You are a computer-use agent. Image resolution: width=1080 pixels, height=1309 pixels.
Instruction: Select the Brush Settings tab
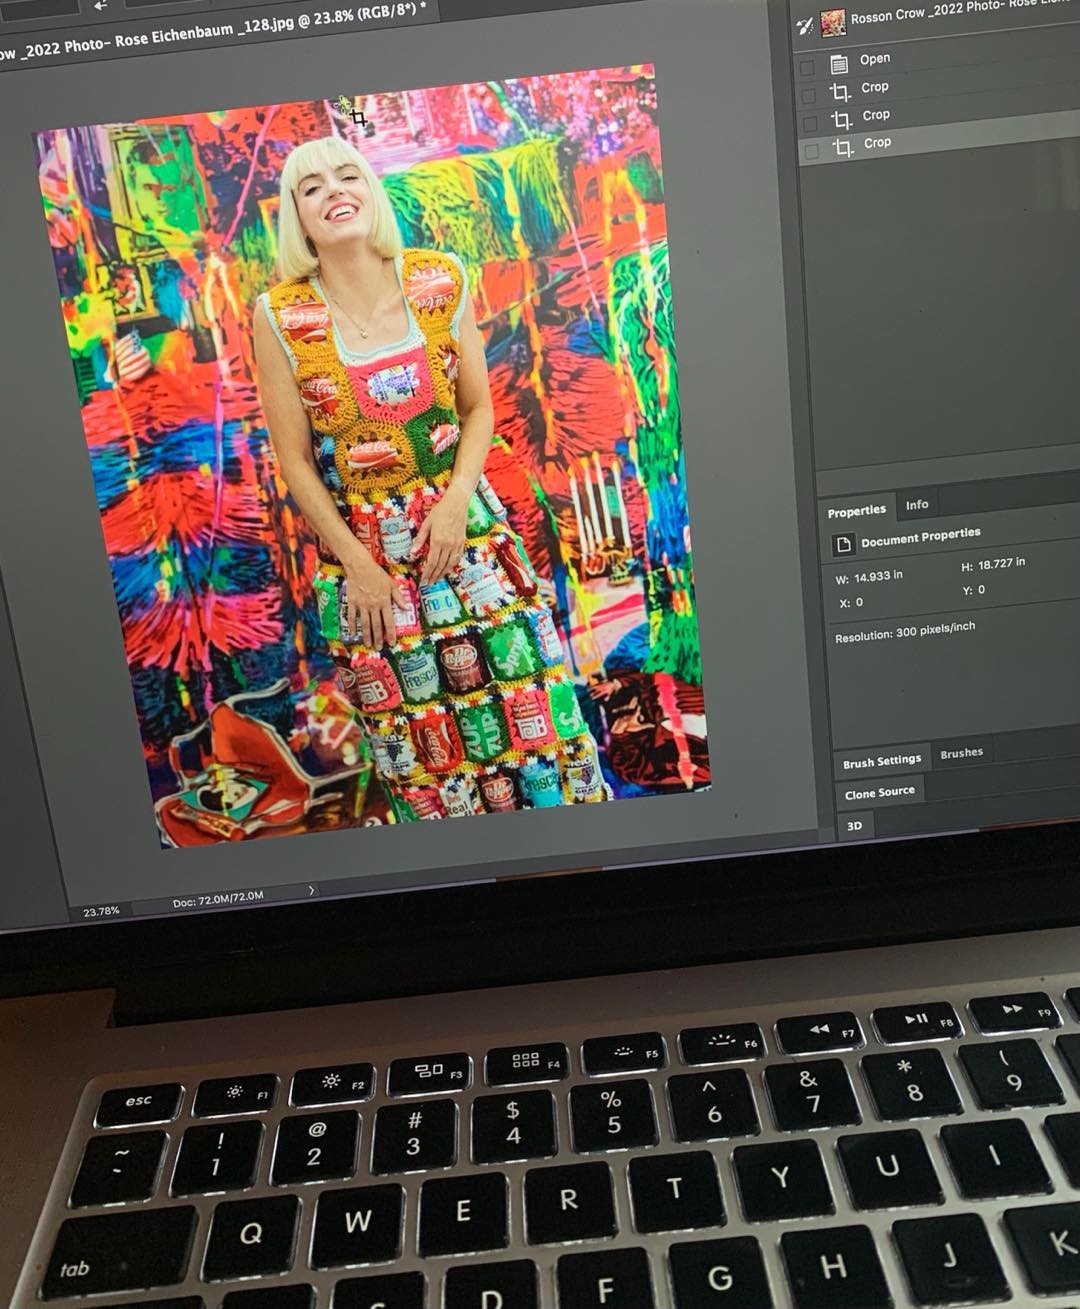click(x=881, y=762)
